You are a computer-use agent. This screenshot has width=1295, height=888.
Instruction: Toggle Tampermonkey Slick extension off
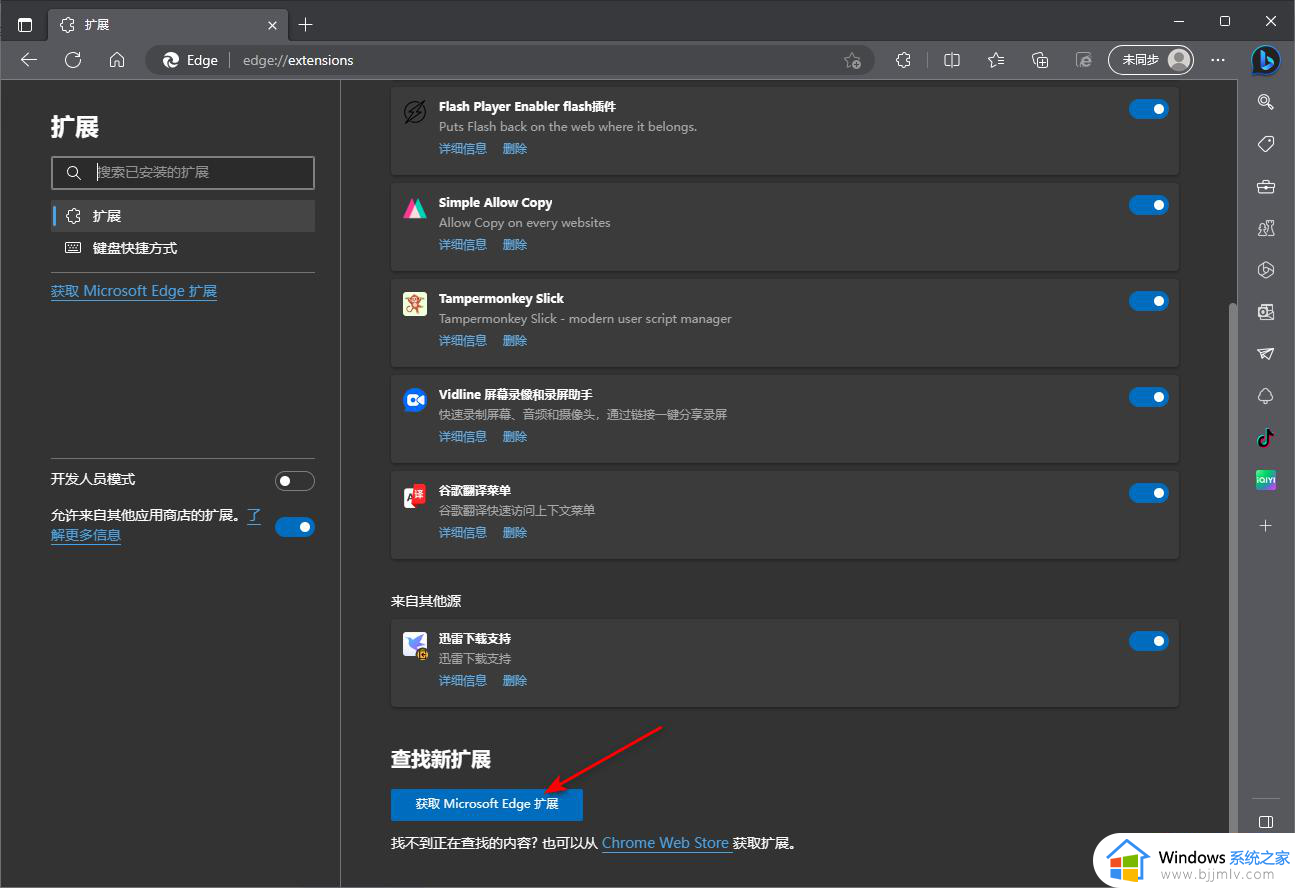1149,301
